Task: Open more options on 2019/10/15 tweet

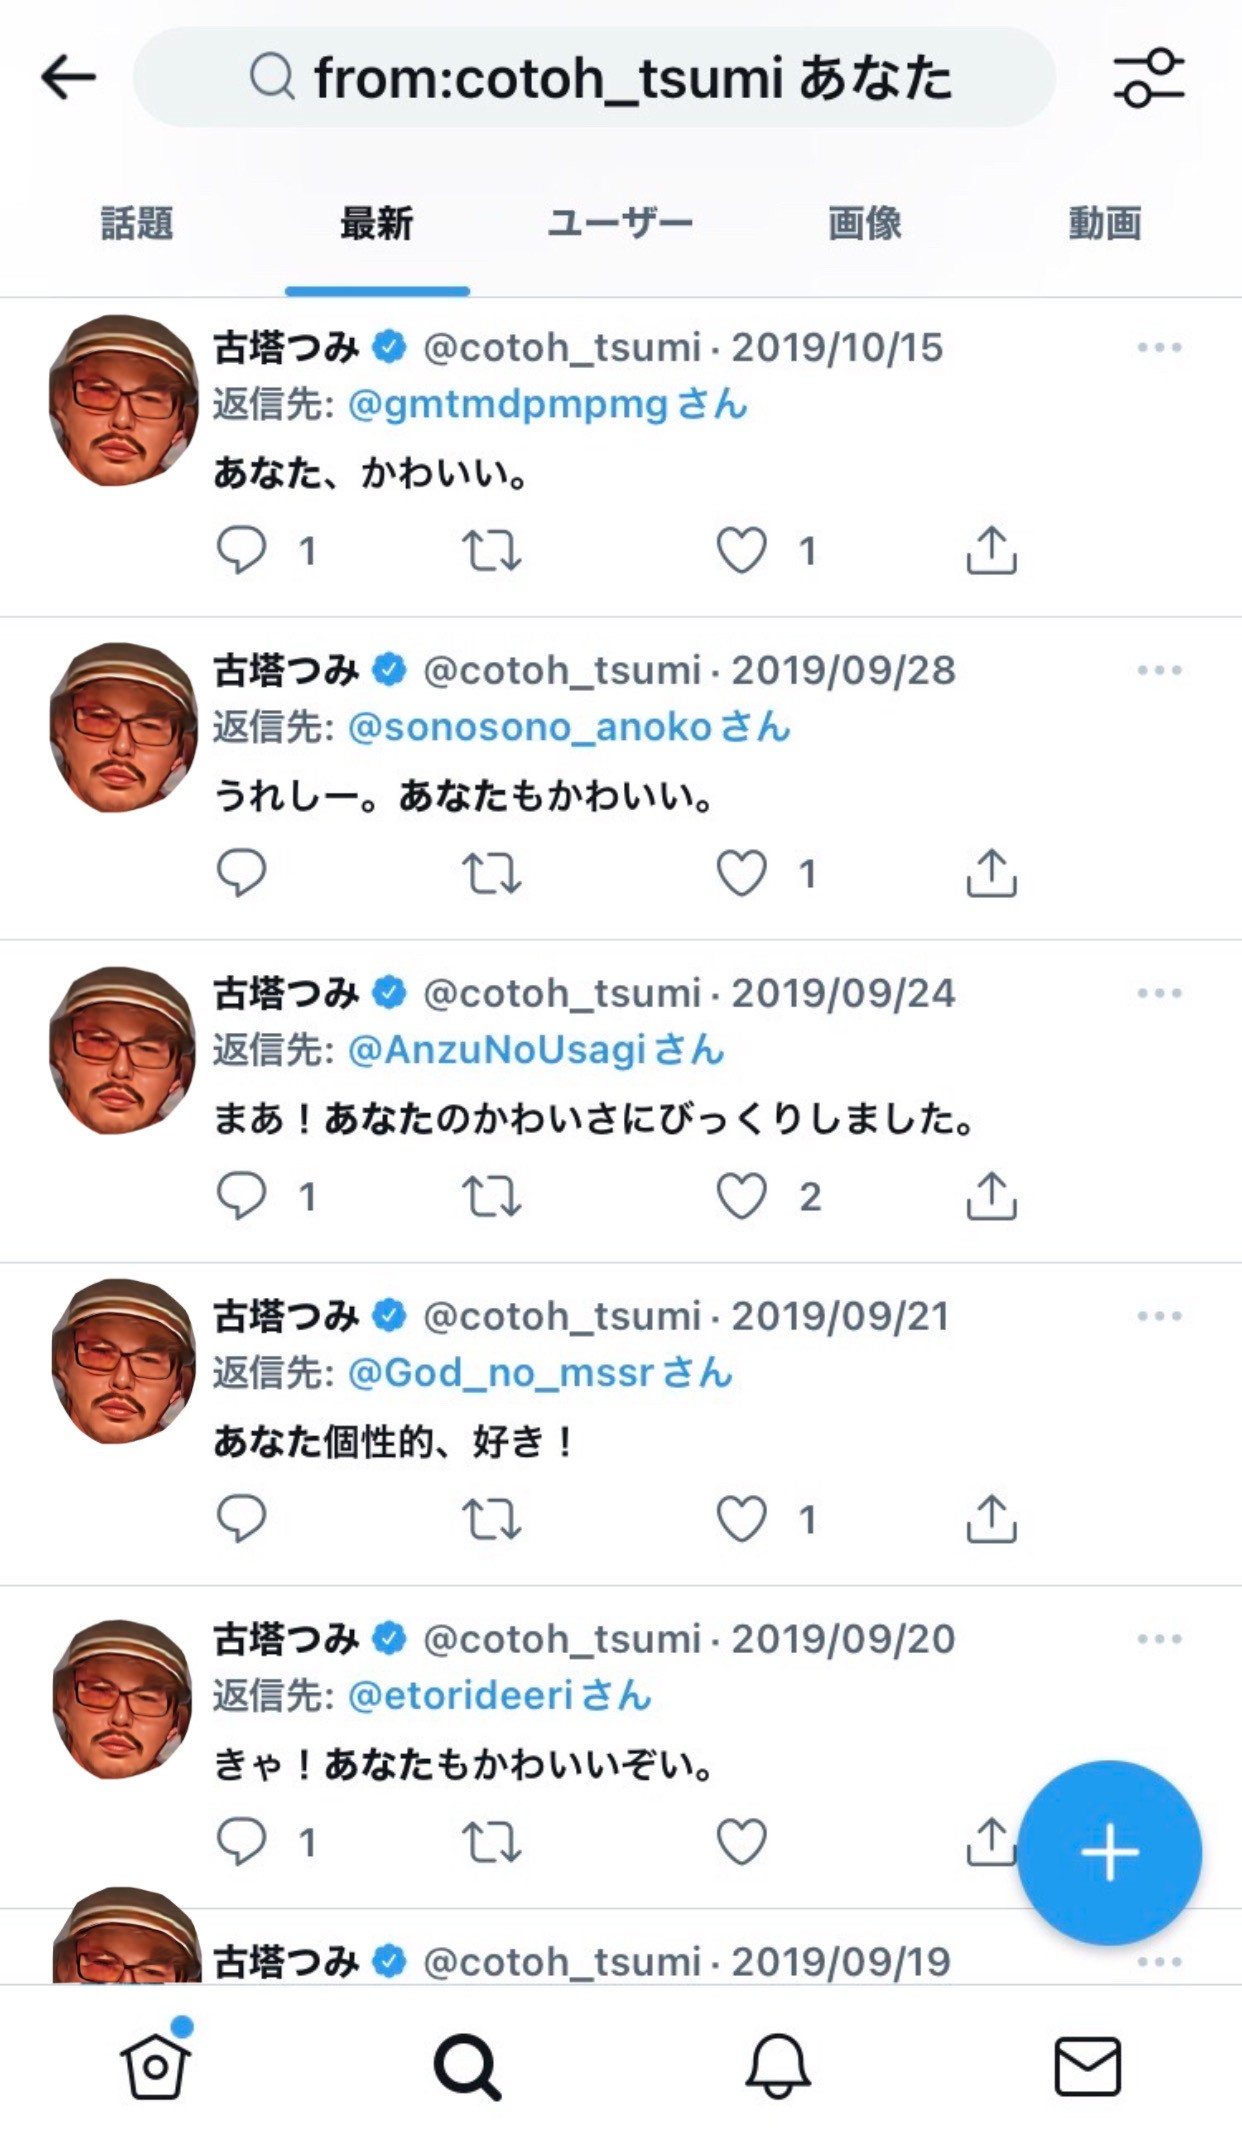Action: pyautogui.click(x=1159, y=348)
